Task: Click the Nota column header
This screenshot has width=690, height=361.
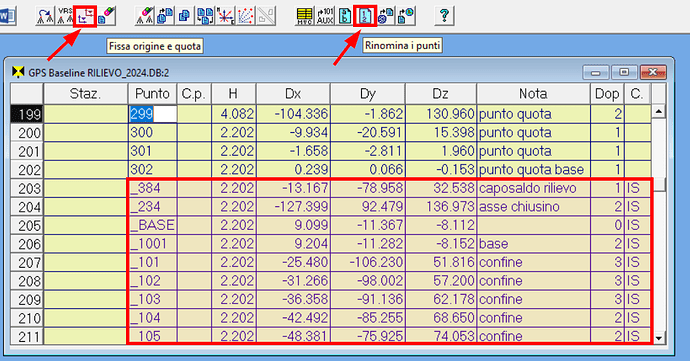Action: click(x=533, y=94)
